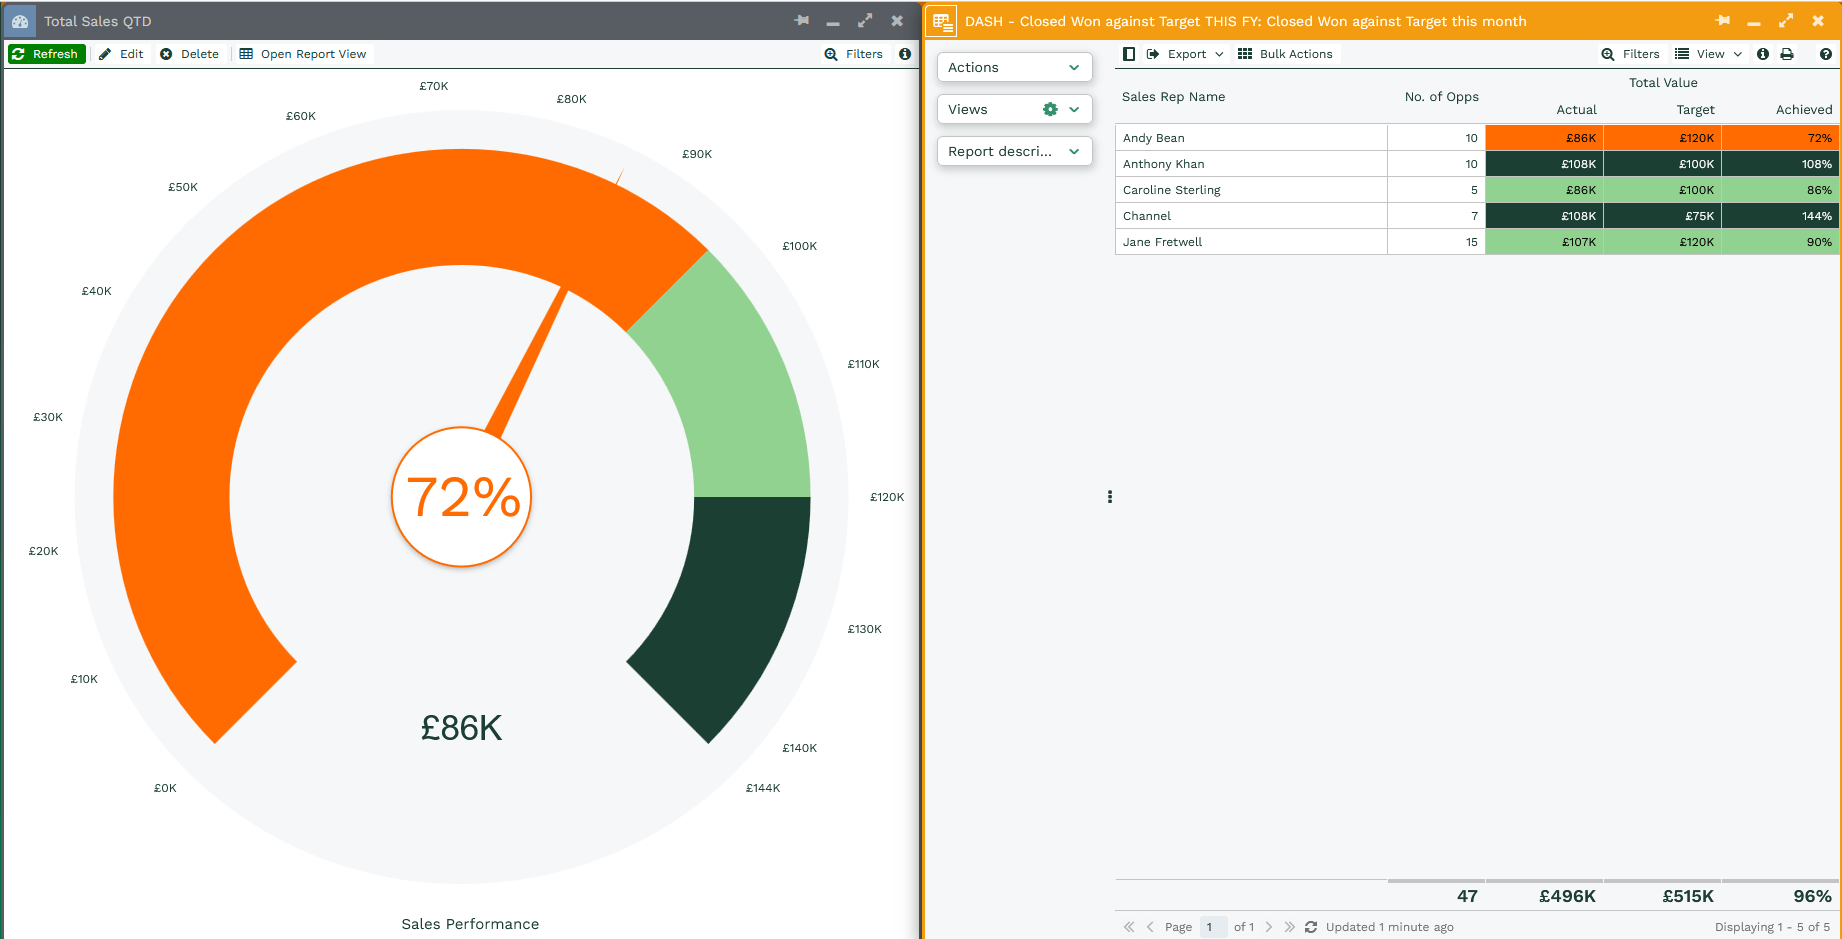
Task: Click the print icon in report toolbar
Action: coord(1787,54)
